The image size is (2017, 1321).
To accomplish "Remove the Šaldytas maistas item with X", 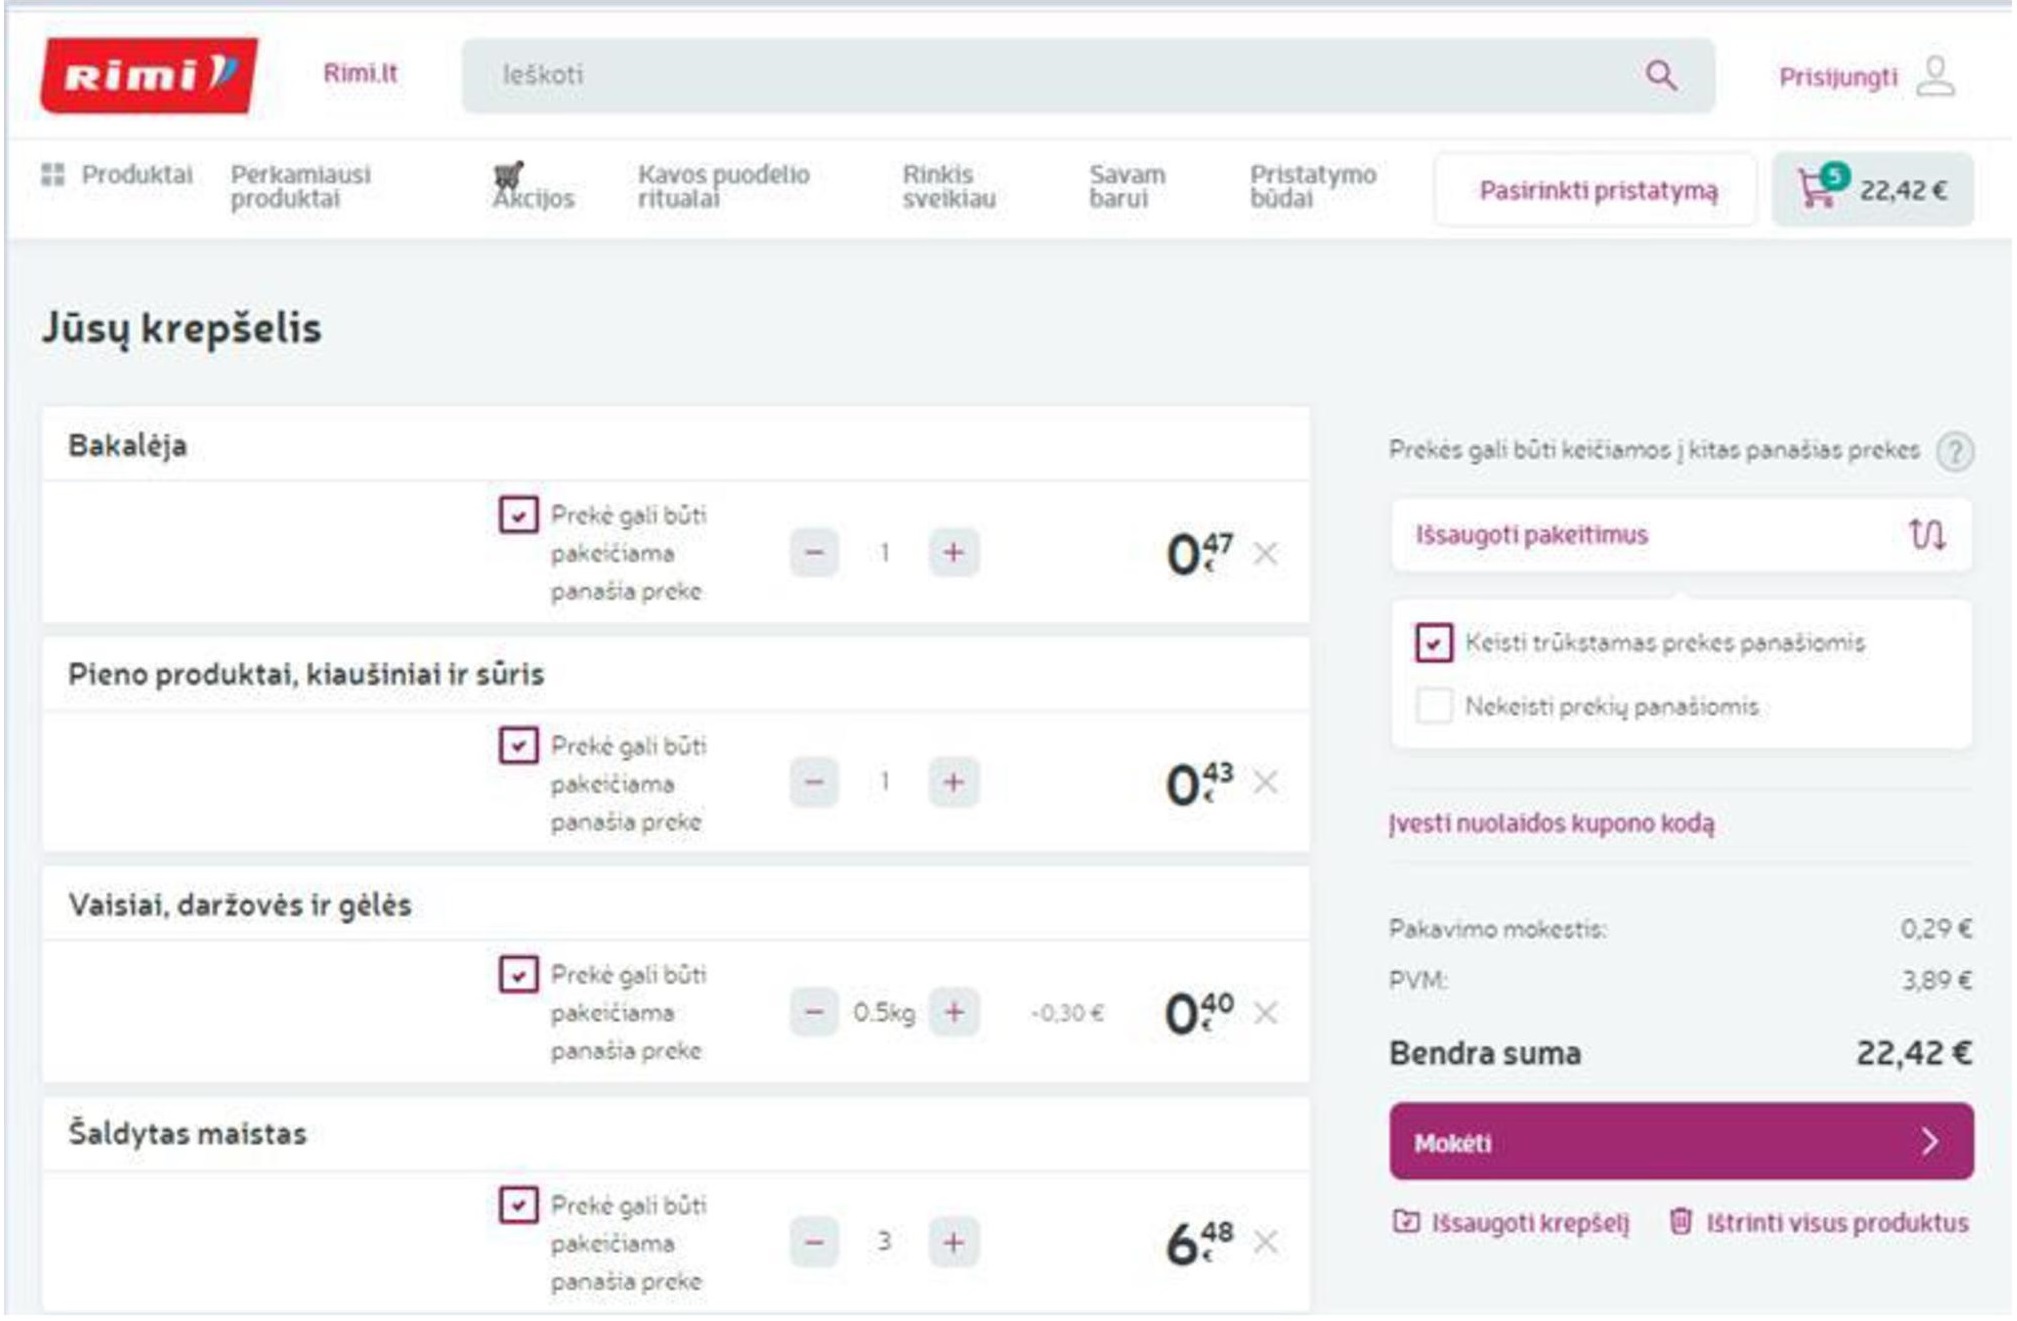I will [x=1265, y=1242].
